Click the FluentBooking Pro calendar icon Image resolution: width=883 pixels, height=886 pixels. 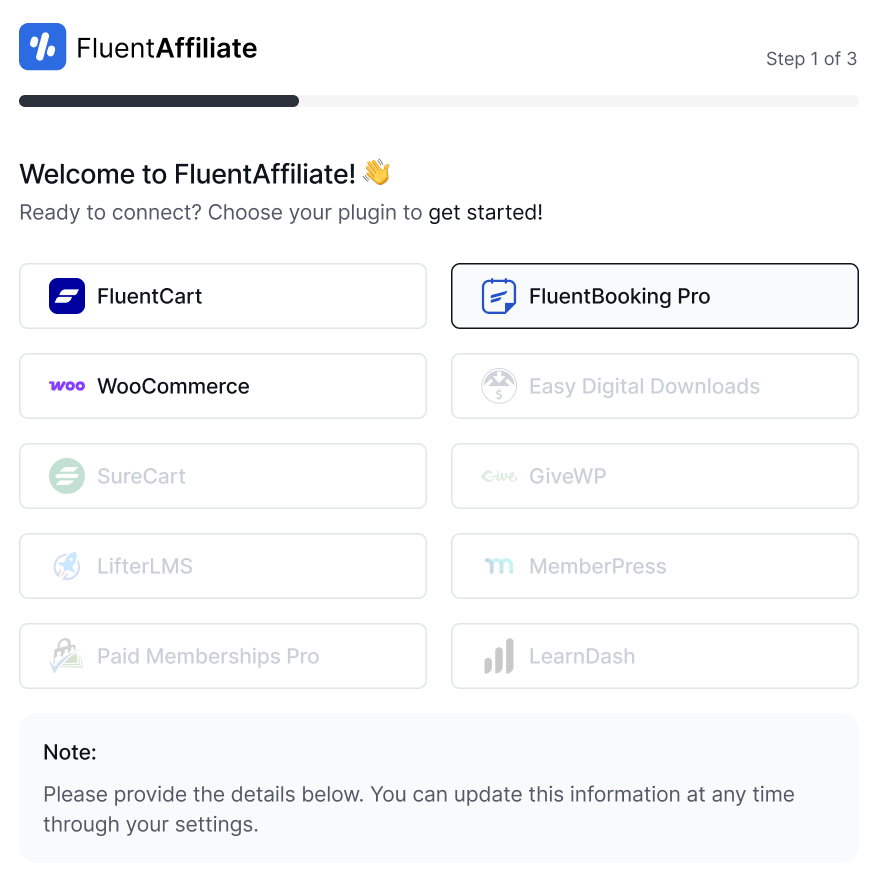click(x=499, y=296)
